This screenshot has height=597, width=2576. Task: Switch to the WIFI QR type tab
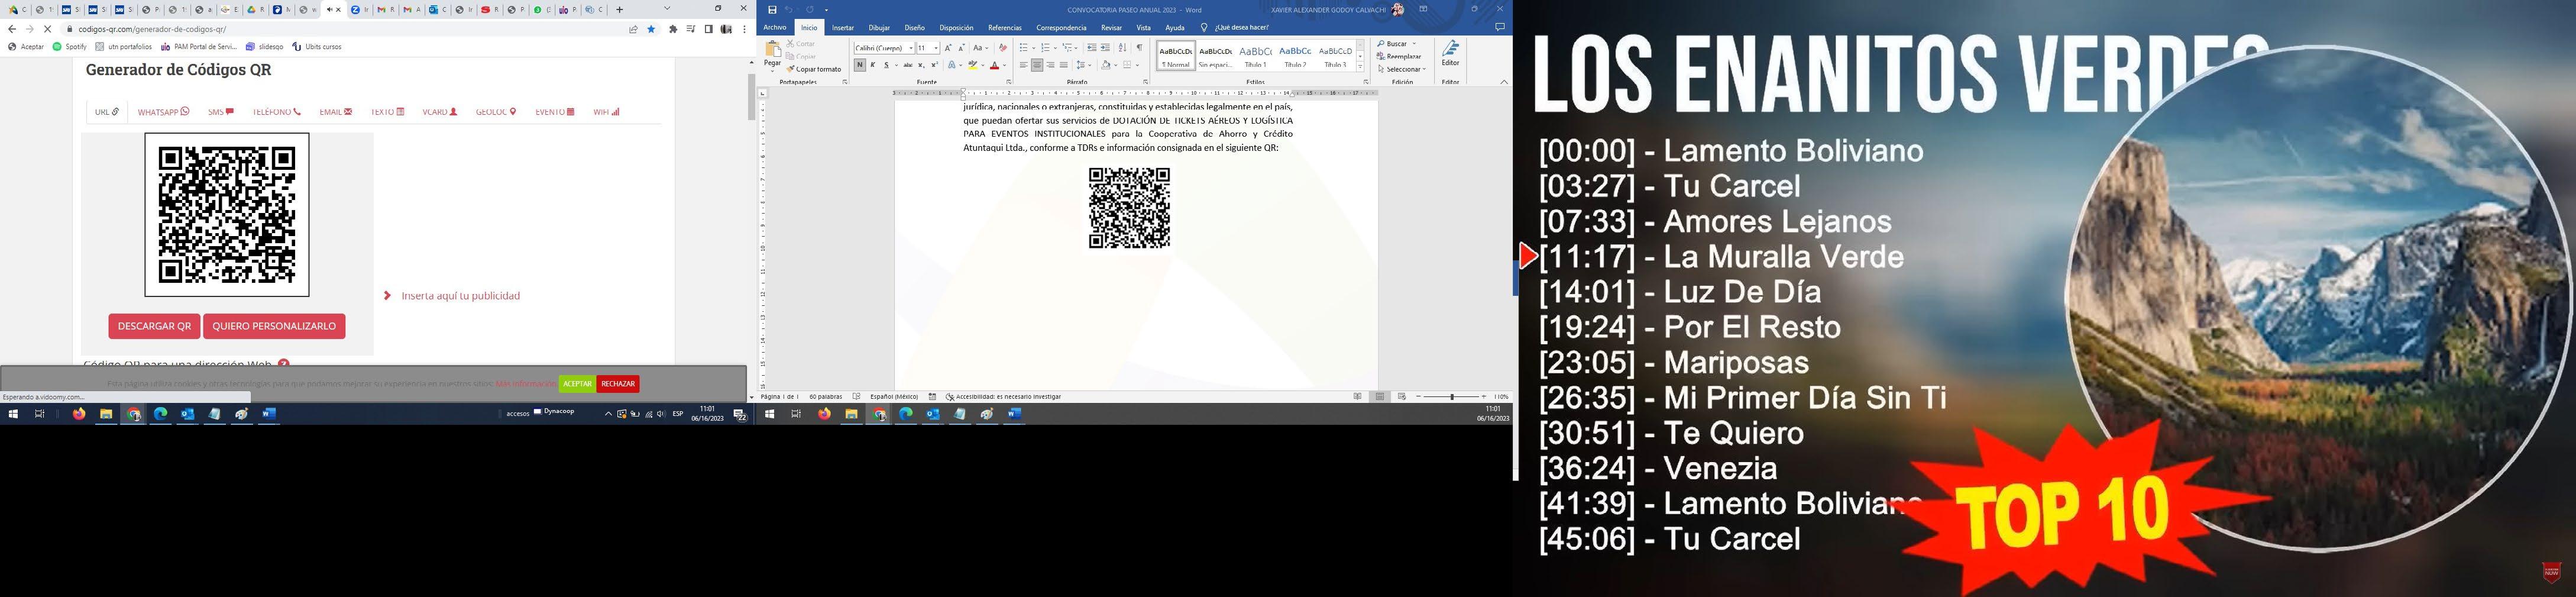click(x=606, y=112)
